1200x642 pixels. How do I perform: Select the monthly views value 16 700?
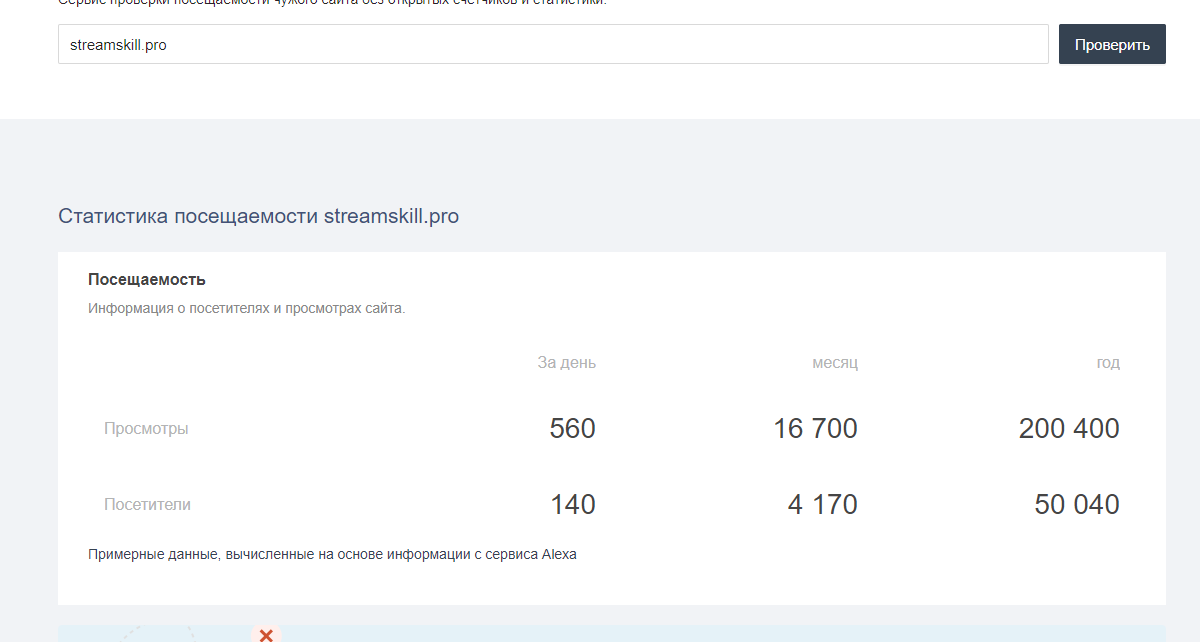(815, 429)
